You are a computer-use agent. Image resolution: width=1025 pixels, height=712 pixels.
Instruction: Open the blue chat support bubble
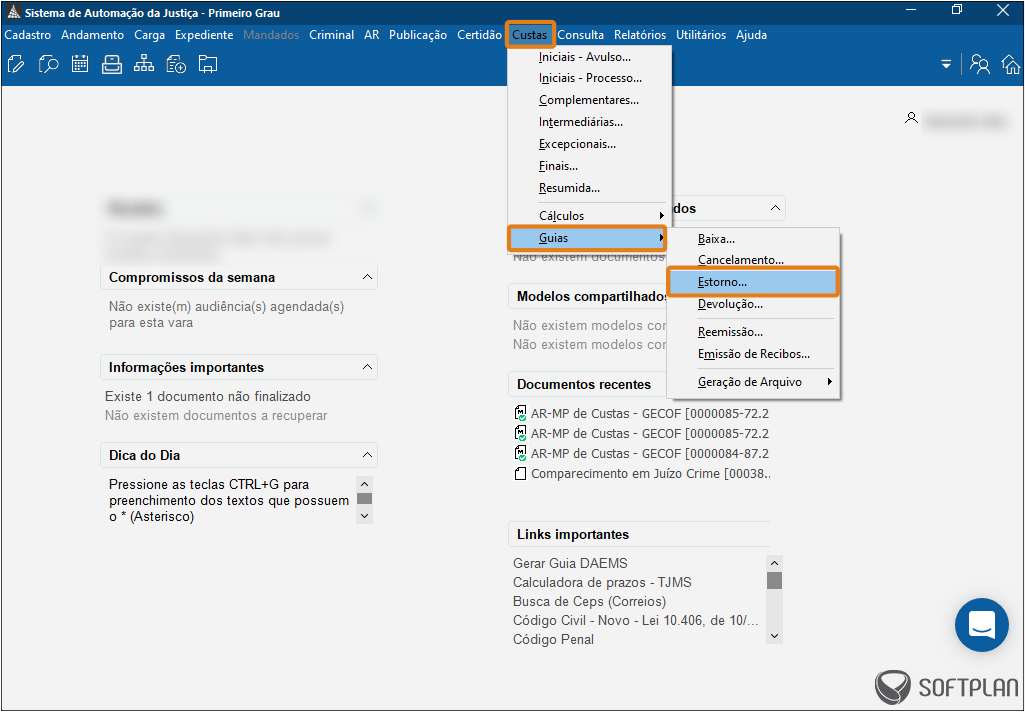pyautogui.click(x=982, y=624)
